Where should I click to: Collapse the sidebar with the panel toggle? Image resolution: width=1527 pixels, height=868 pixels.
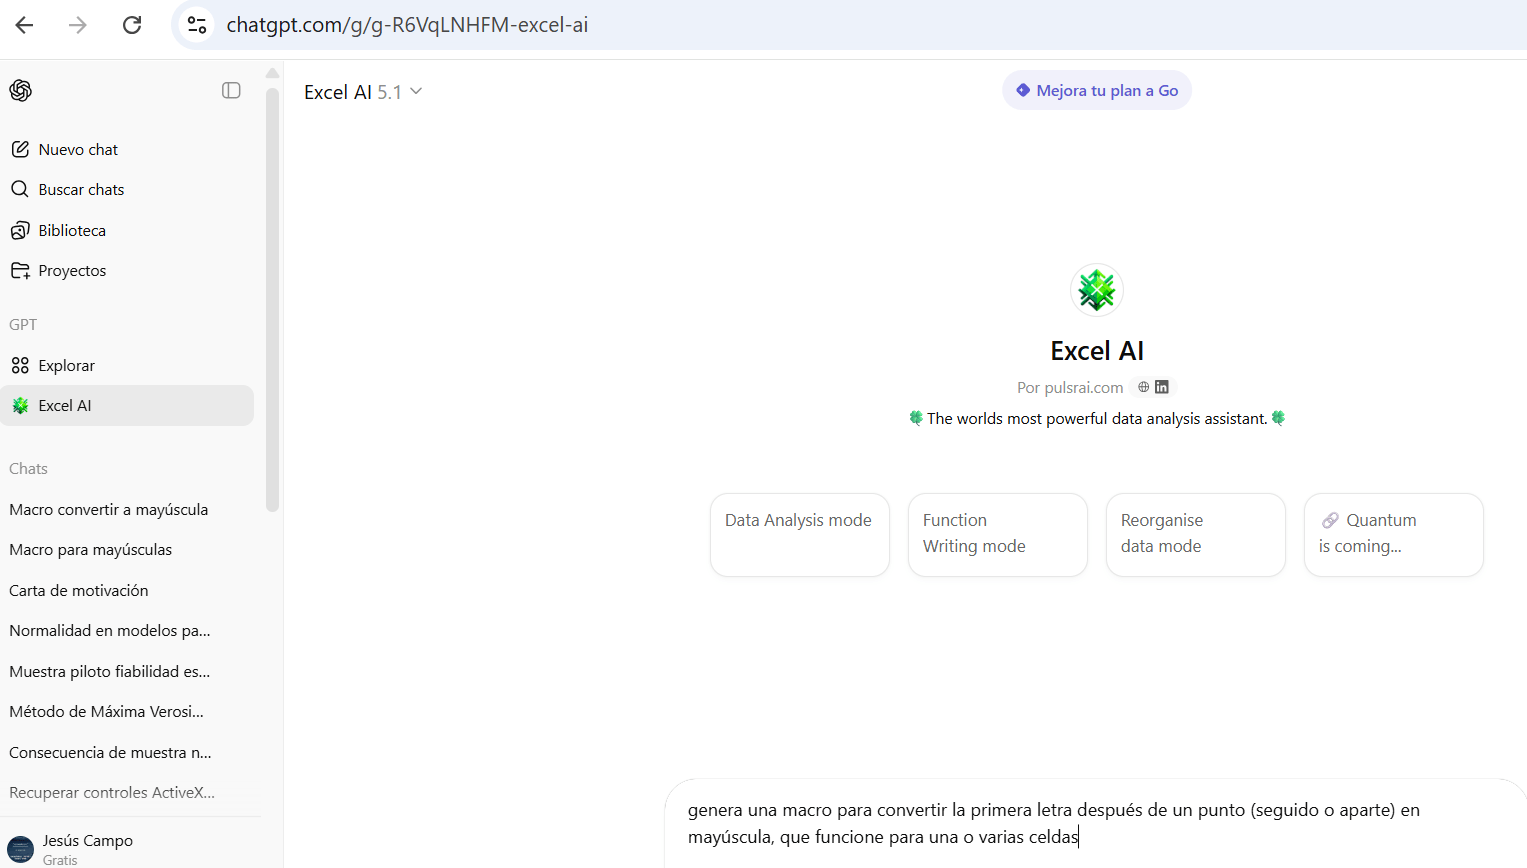coord(231,91)
